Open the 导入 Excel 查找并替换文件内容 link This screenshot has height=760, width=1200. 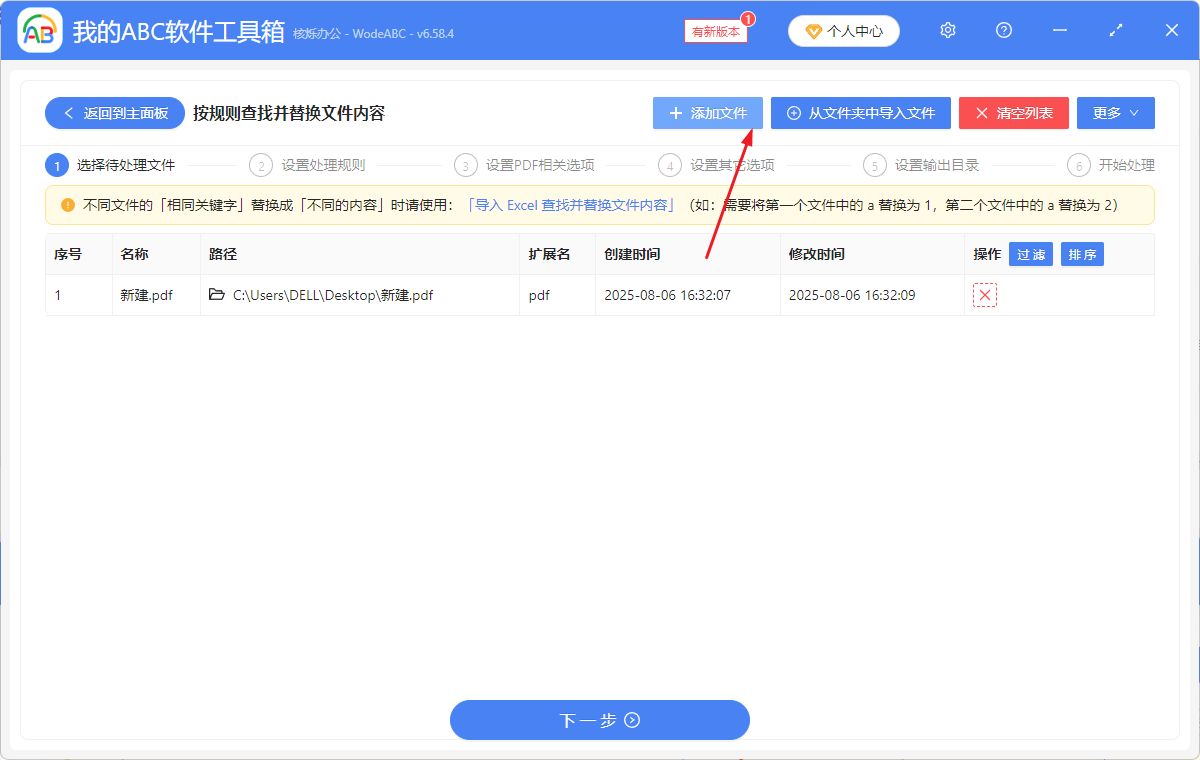pyautogui.click(x=571, y=204)
